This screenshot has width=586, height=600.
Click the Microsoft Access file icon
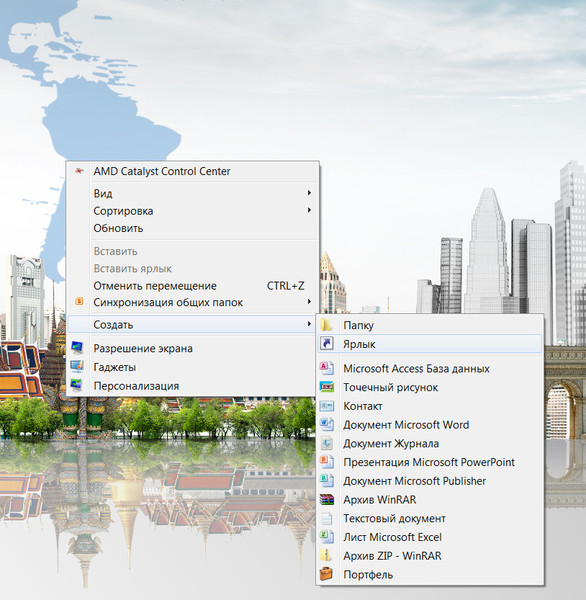[326, 368]
